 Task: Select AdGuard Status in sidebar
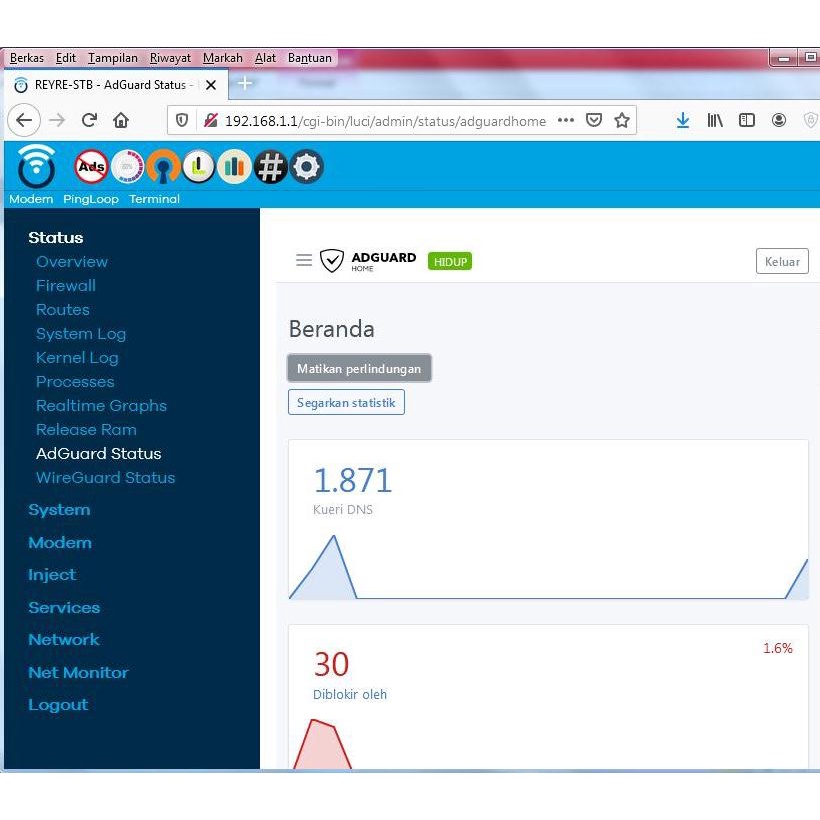coord(98,453)
